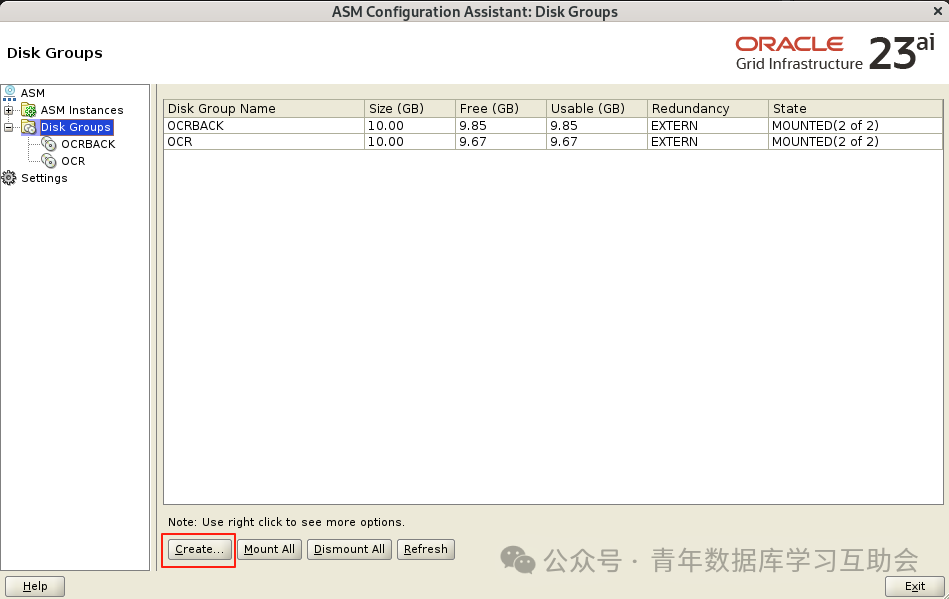This screenshot has height=599, width=949.
Task: Click the 9.67 Usable (GB) cell
Action: coord(597,142)
